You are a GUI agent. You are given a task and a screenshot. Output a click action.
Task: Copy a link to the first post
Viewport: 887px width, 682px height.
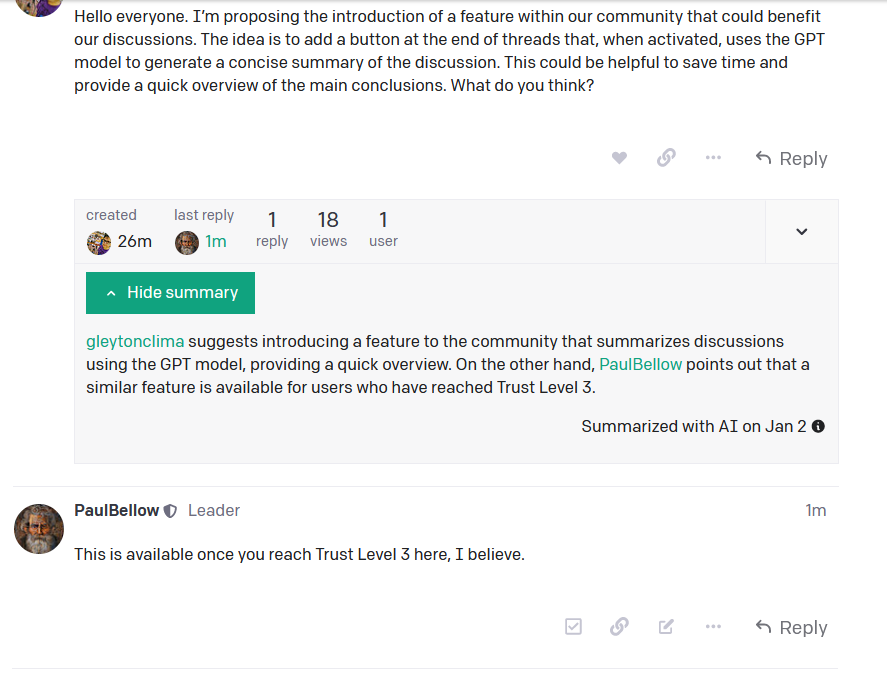[x=666, y=157]
